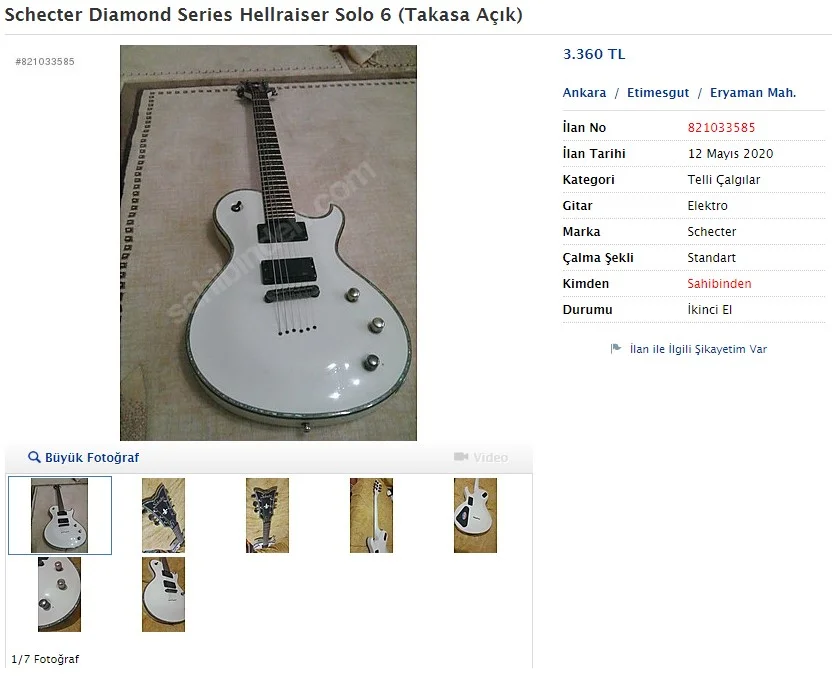
Task: Select the sixth thumbnail showing control knobs
Action: pos(59,594)
